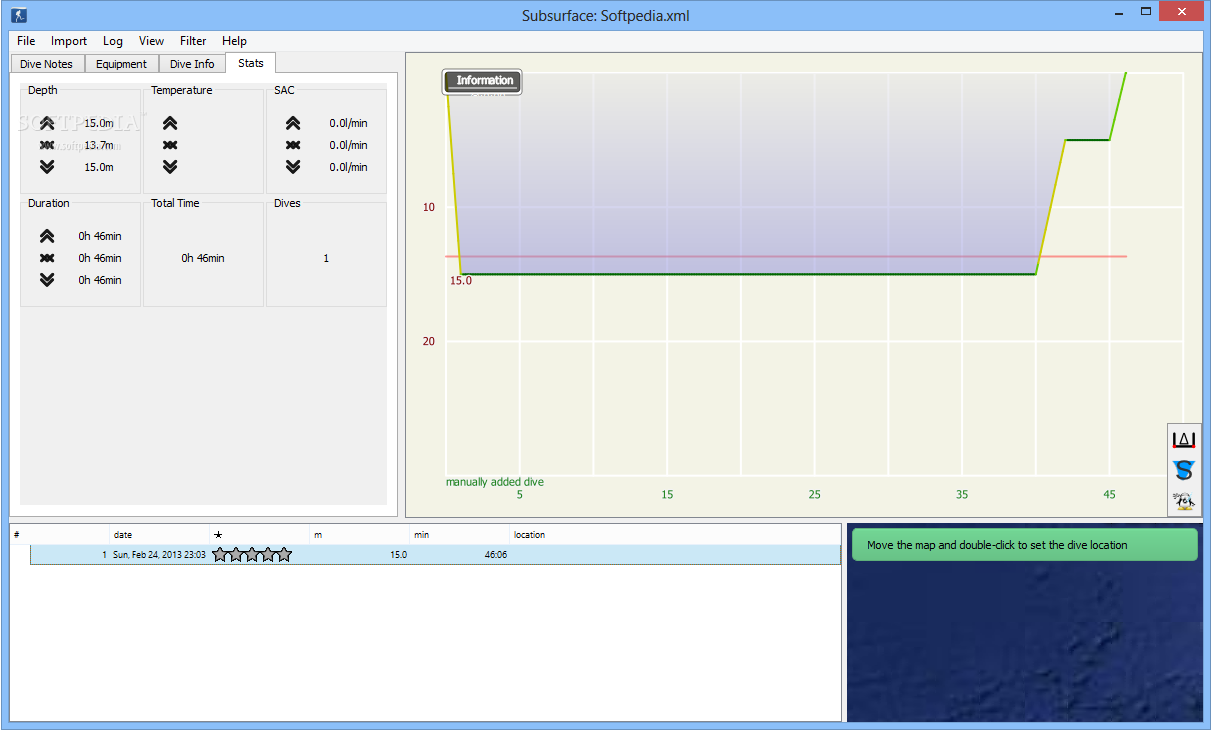
Task: Sort dive list by min duration column
Action: coord(460,535)
